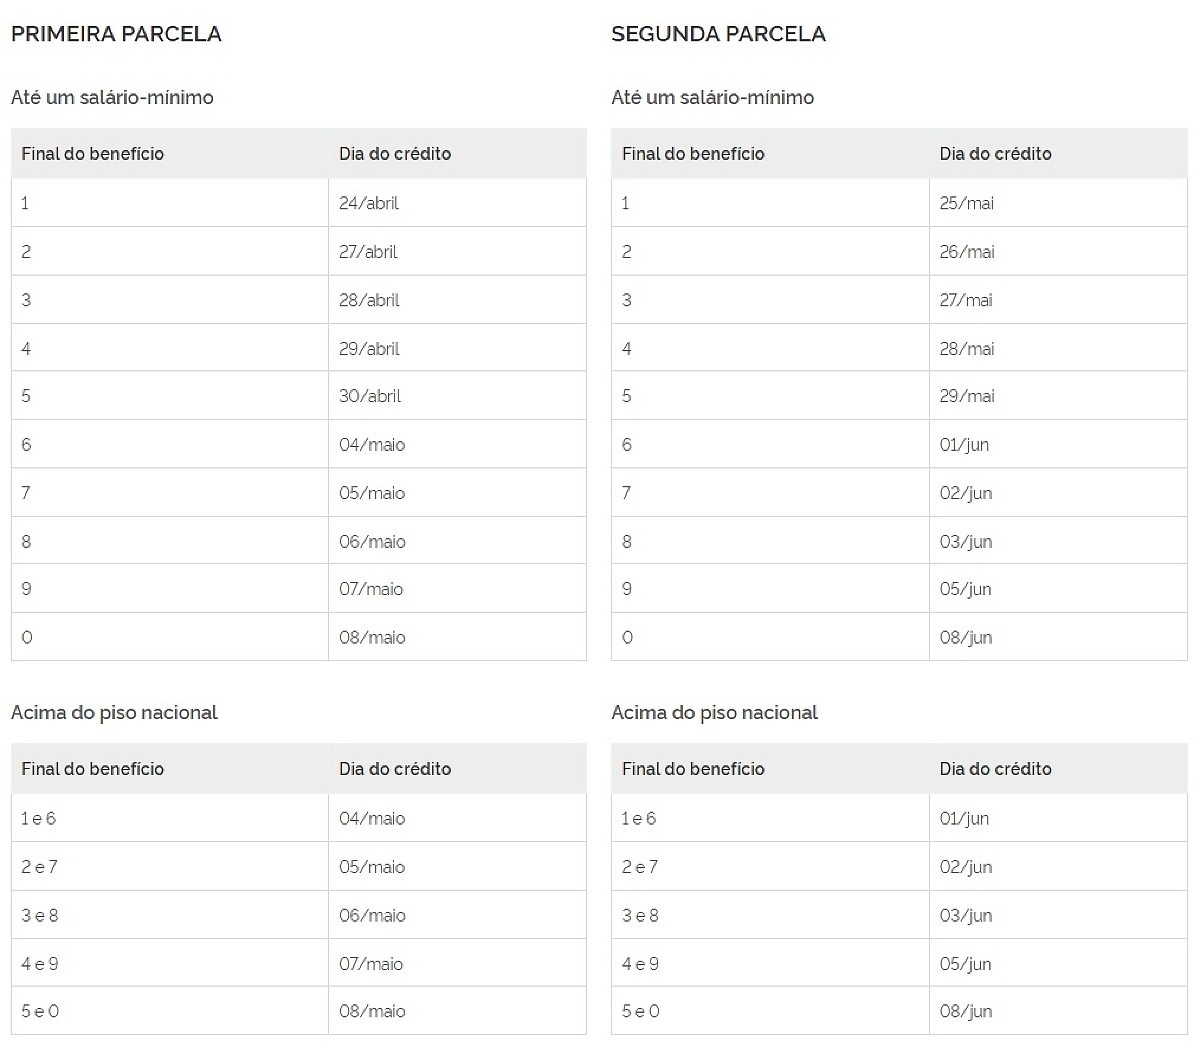Select the 27/abril credit date cell

tap(368, 252)
